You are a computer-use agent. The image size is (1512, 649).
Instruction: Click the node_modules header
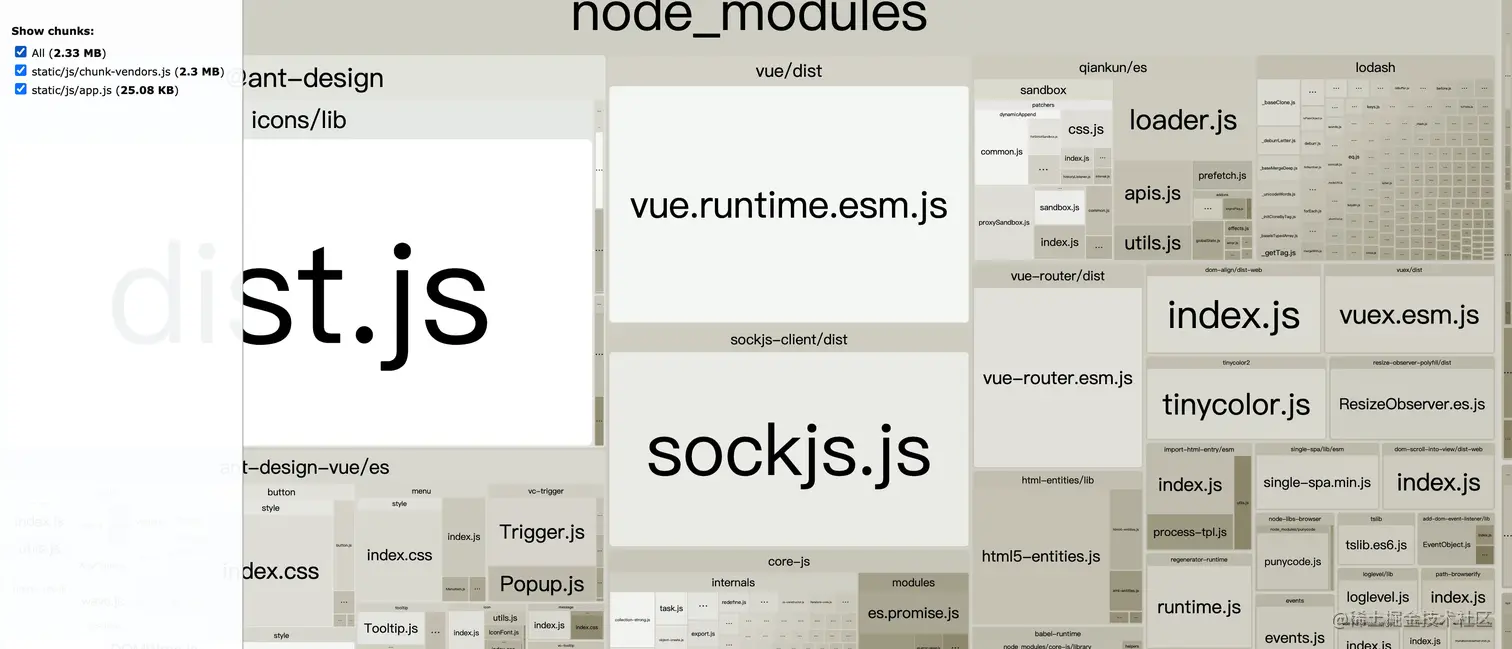(x=749, y=16)
